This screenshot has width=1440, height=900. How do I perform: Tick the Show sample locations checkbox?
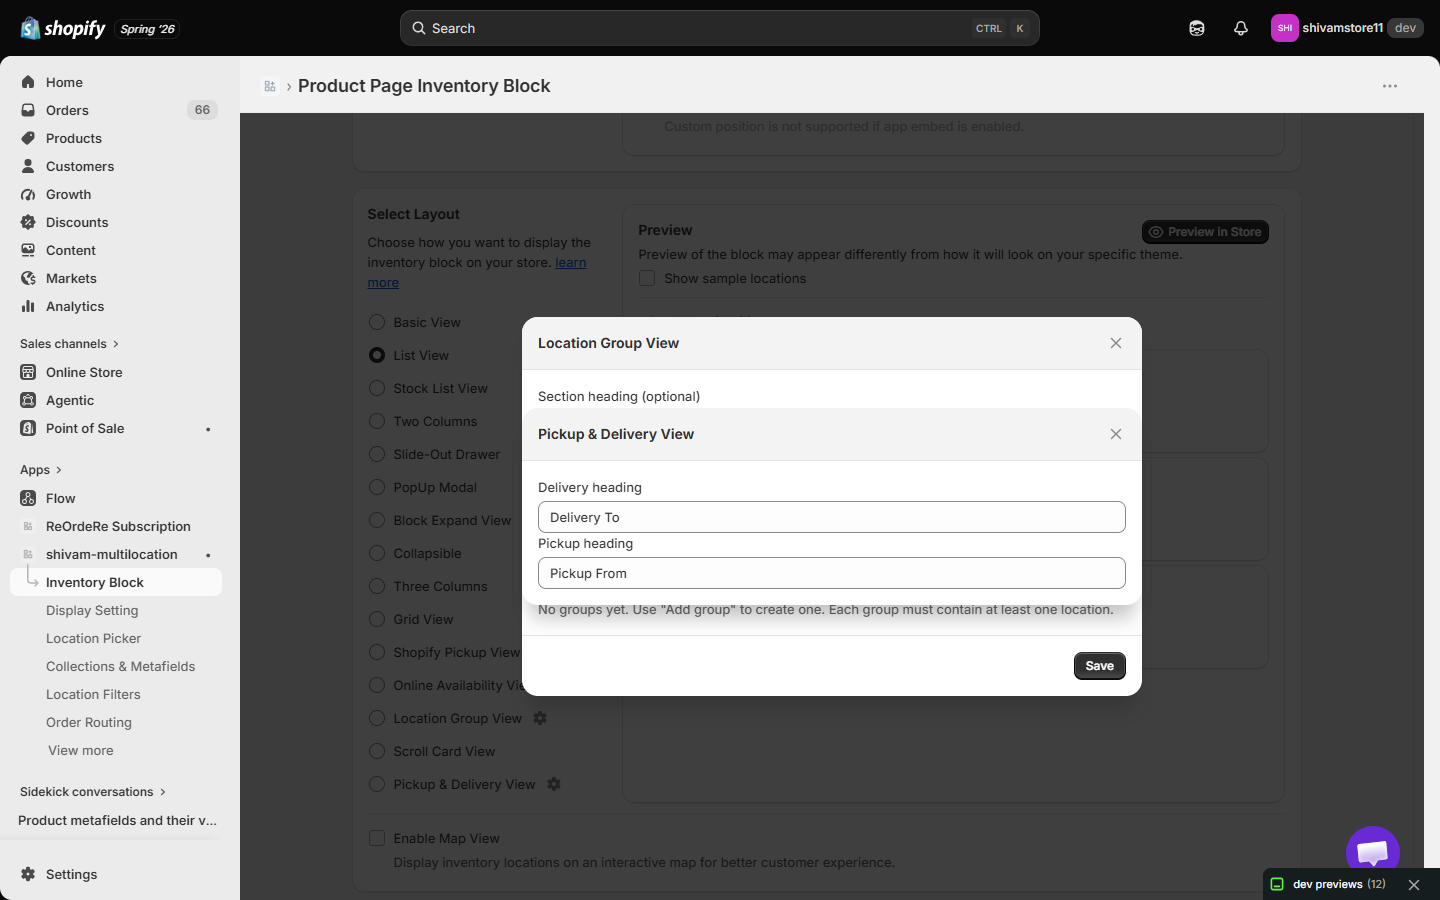(x=647, y=278)
